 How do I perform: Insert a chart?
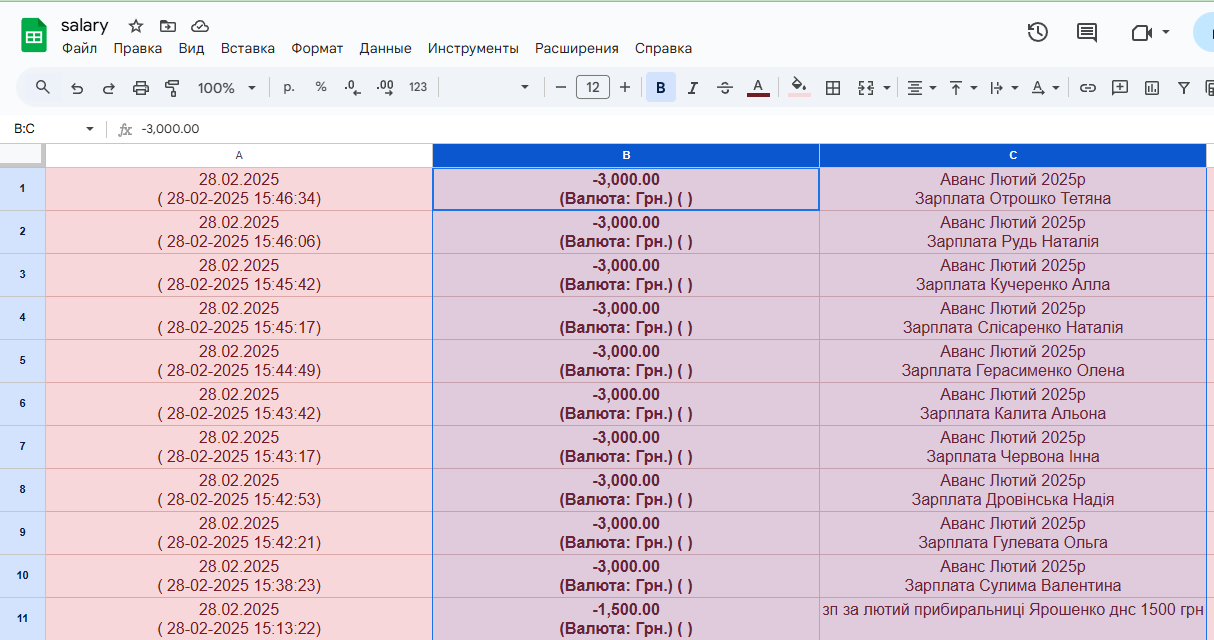click(x=1152, y=88)
